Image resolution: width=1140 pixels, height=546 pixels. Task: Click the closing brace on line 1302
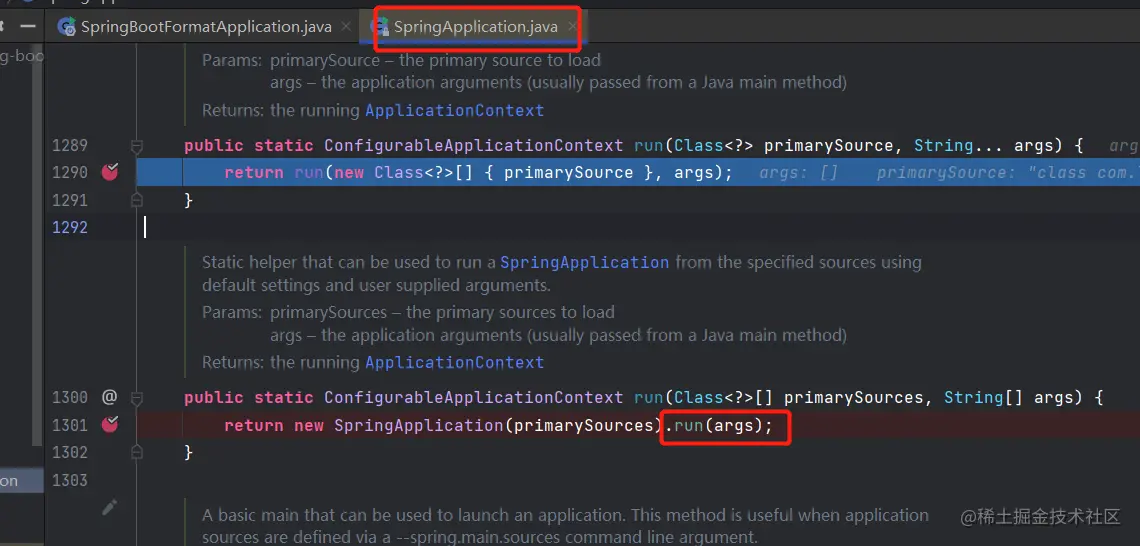tap(188, 452)
